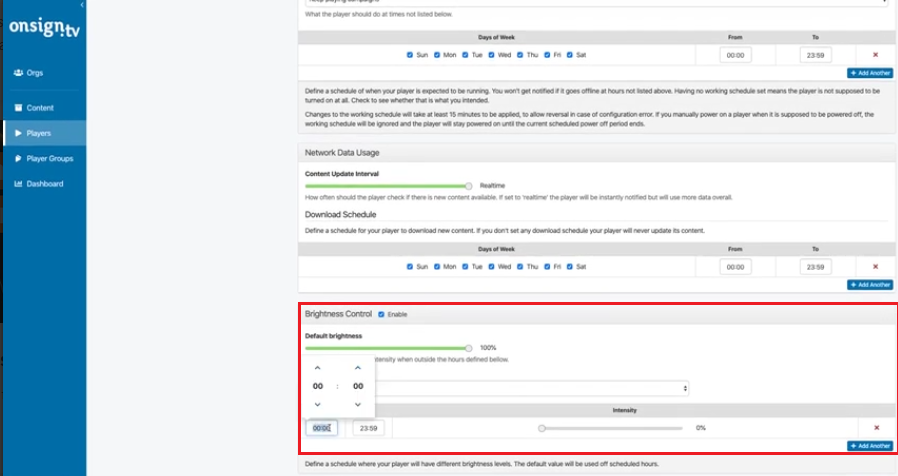Screen dimensions: 898x476
Task: Toggle Wed in the Download Schedule row
Action: coord(491,267)
